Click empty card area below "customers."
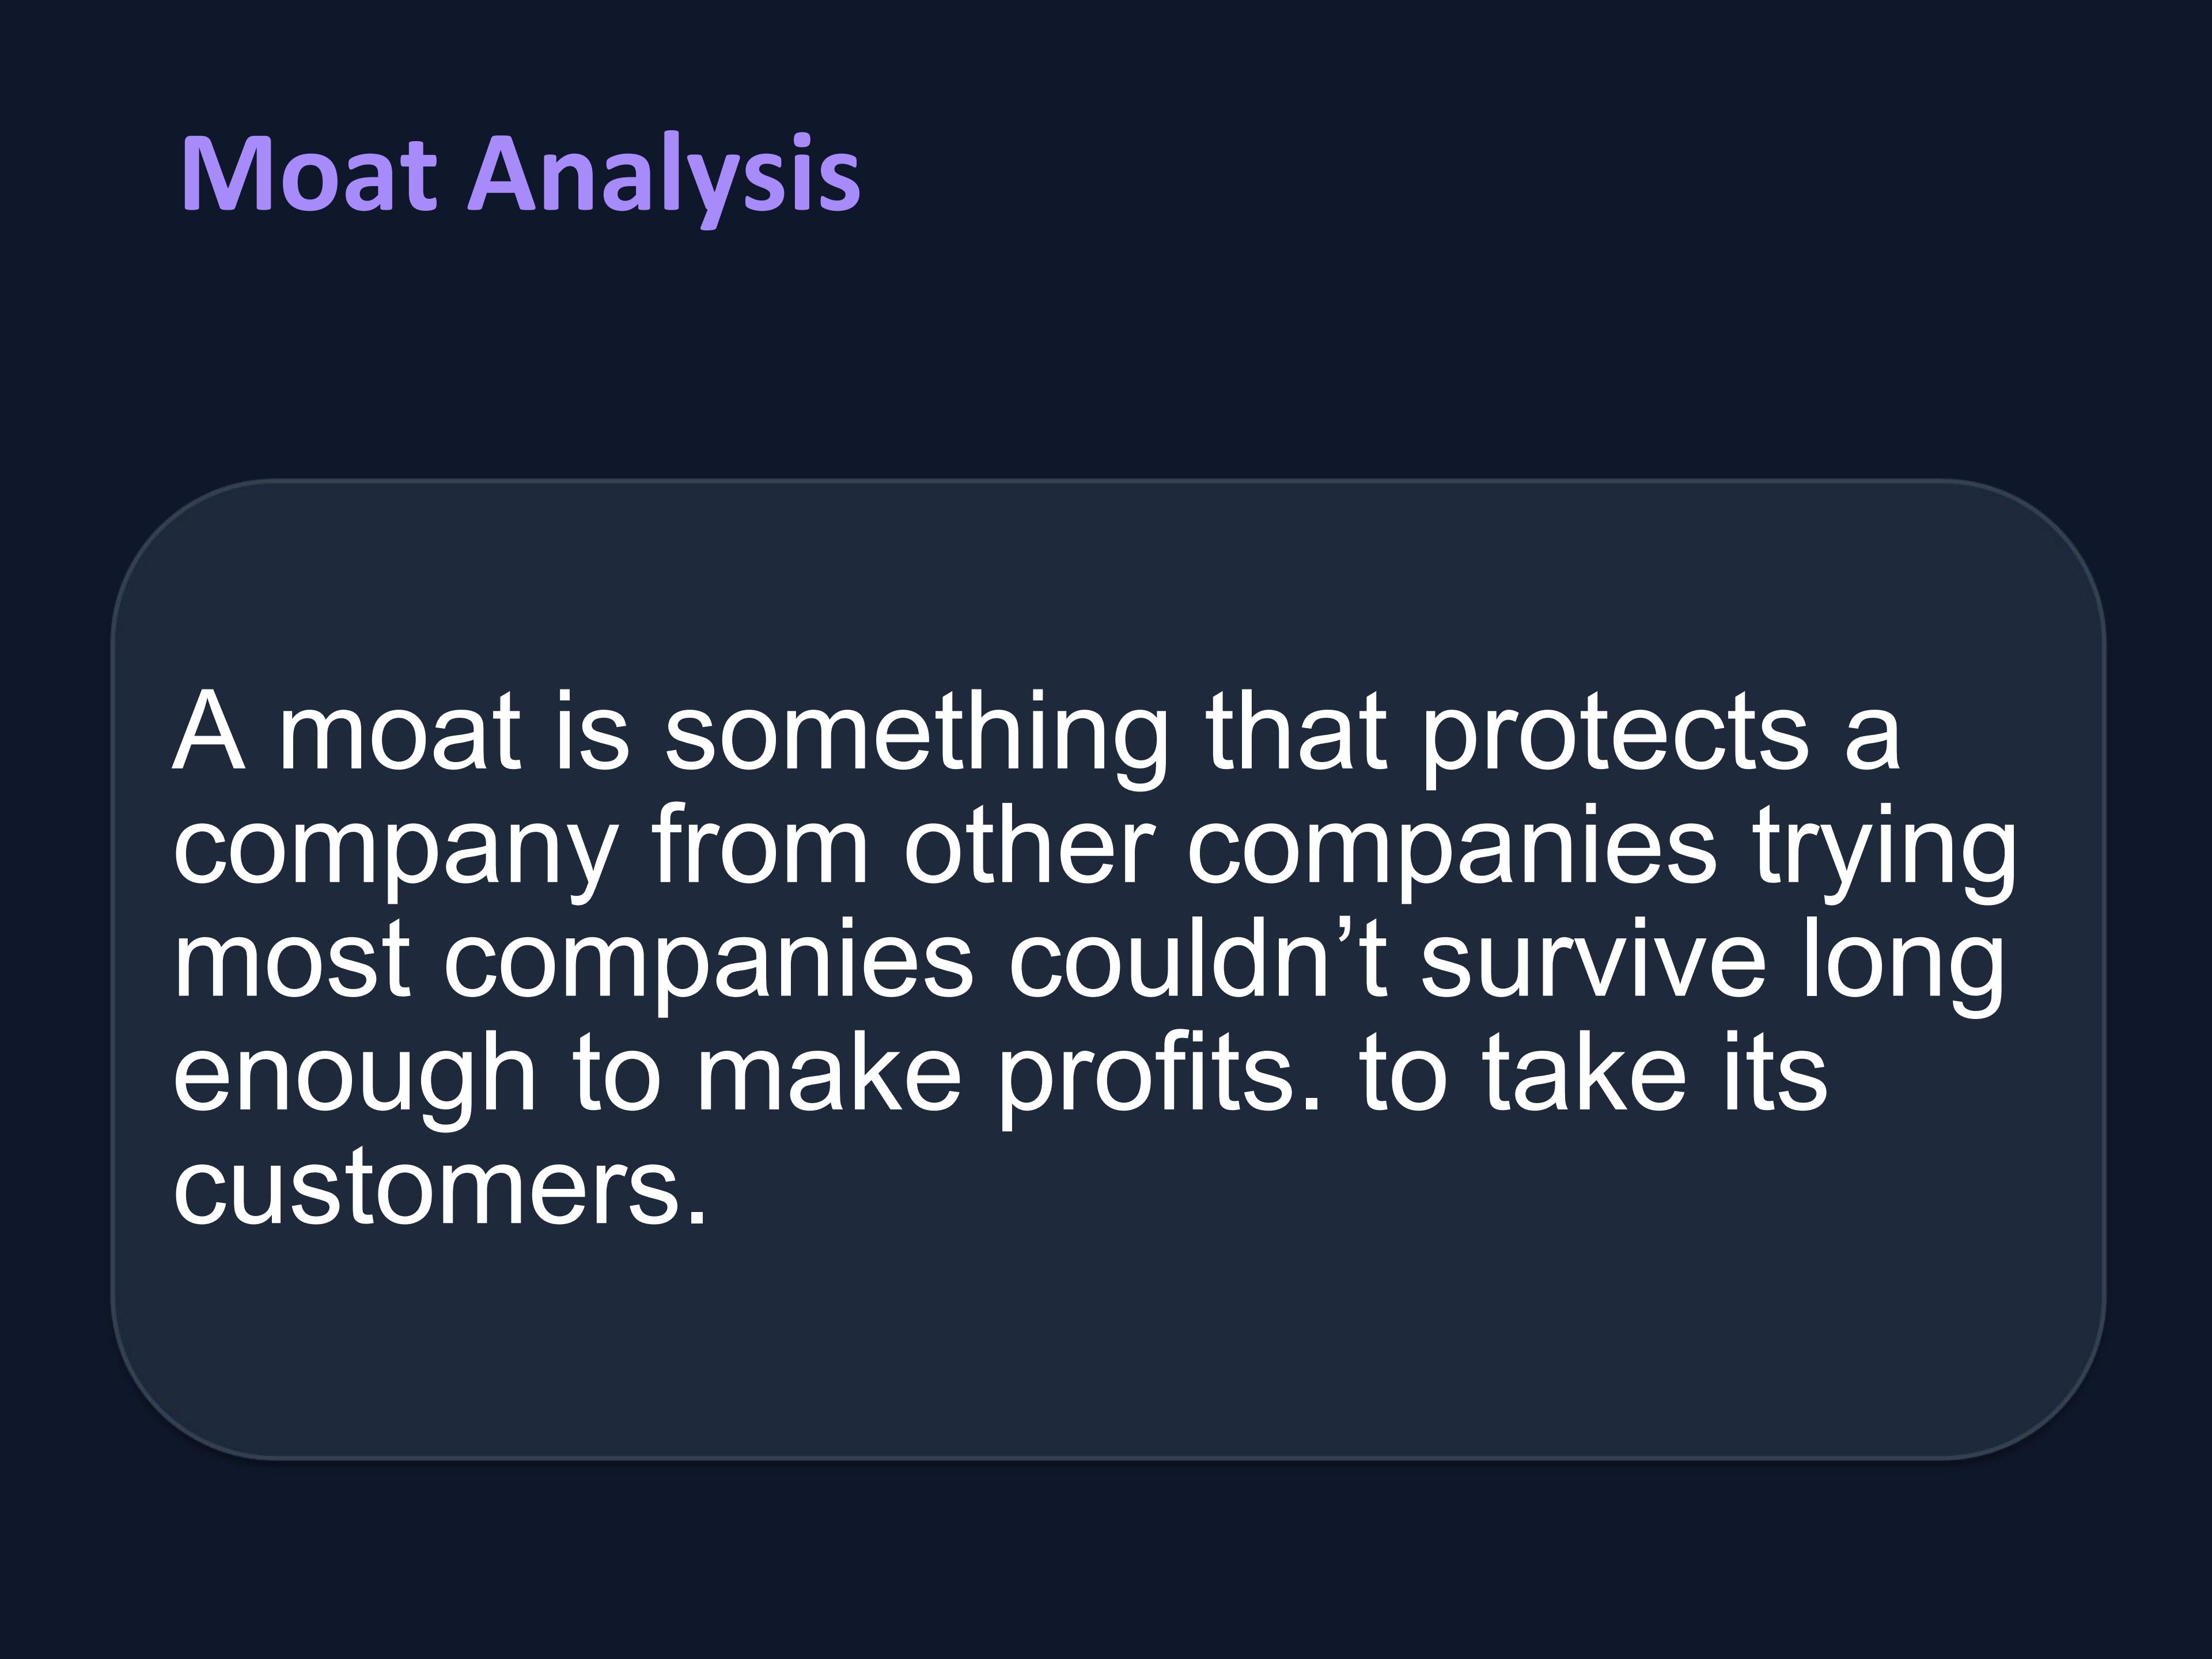Image resolution: width=2212 pixels, height=1659 pixels. [1100, 1340]
